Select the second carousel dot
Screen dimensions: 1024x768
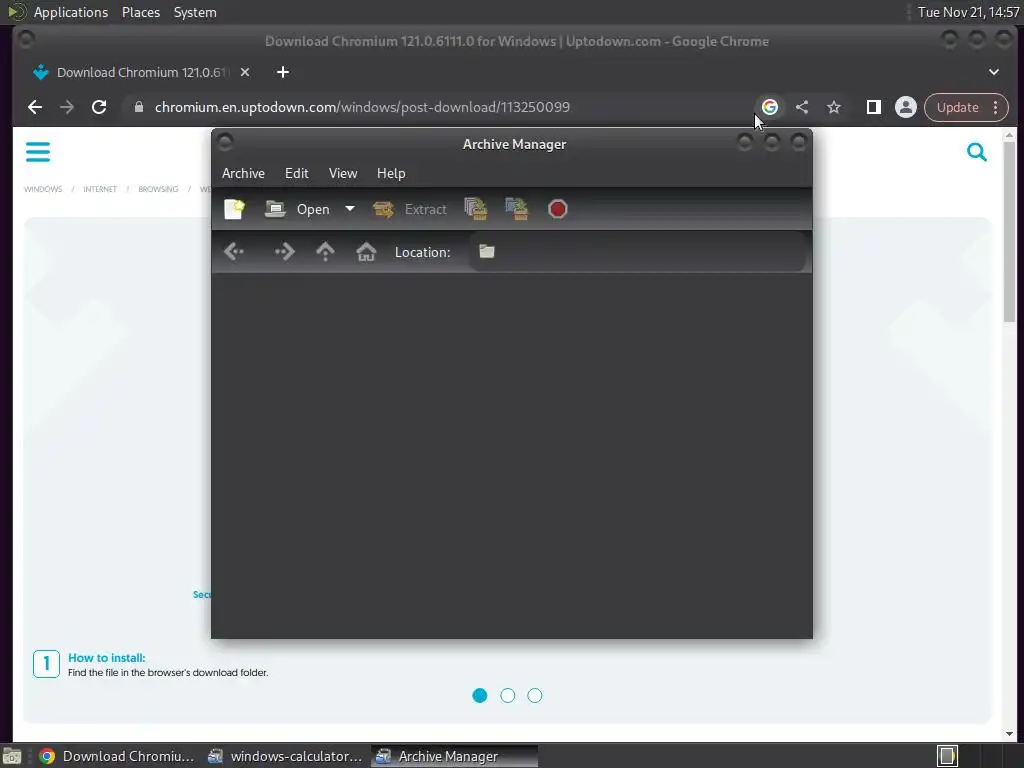pos(507,696)
